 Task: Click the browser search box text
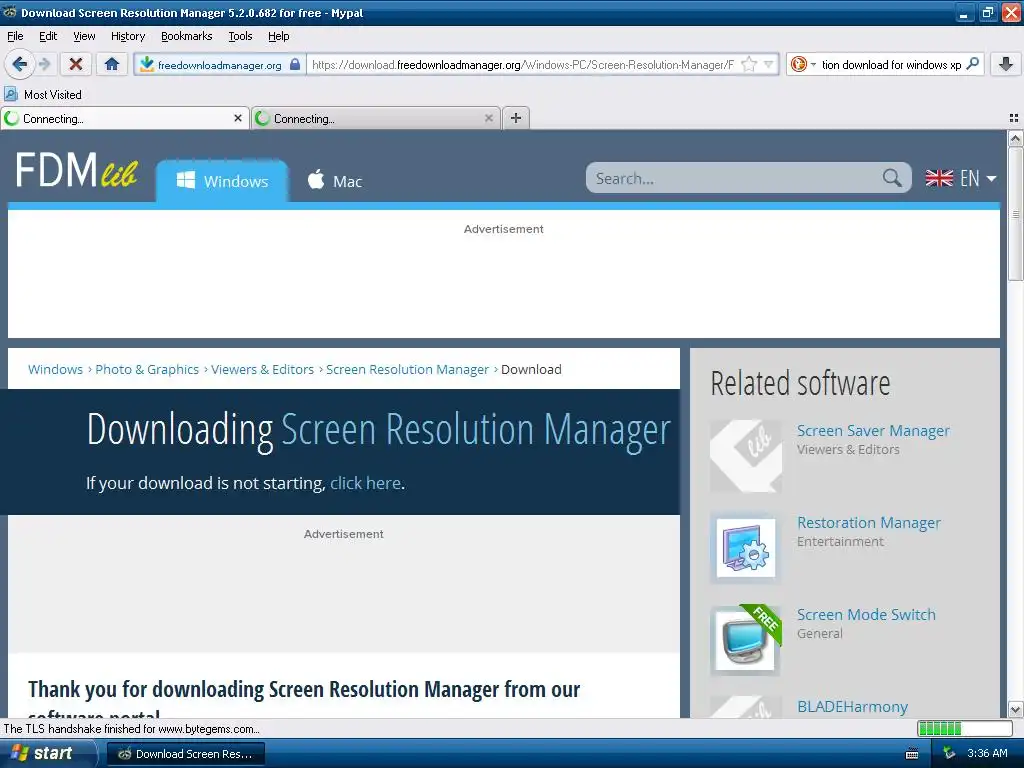[x=891, y=64]
